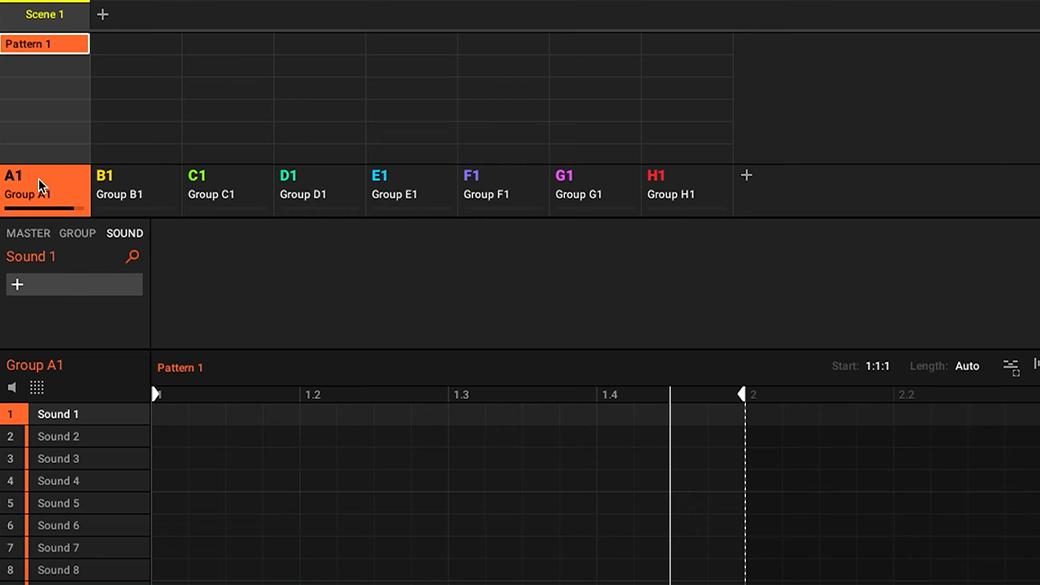Click slot number 8 of Sound 8
This screenshot has width=1040, height=585.
[11, 570]
